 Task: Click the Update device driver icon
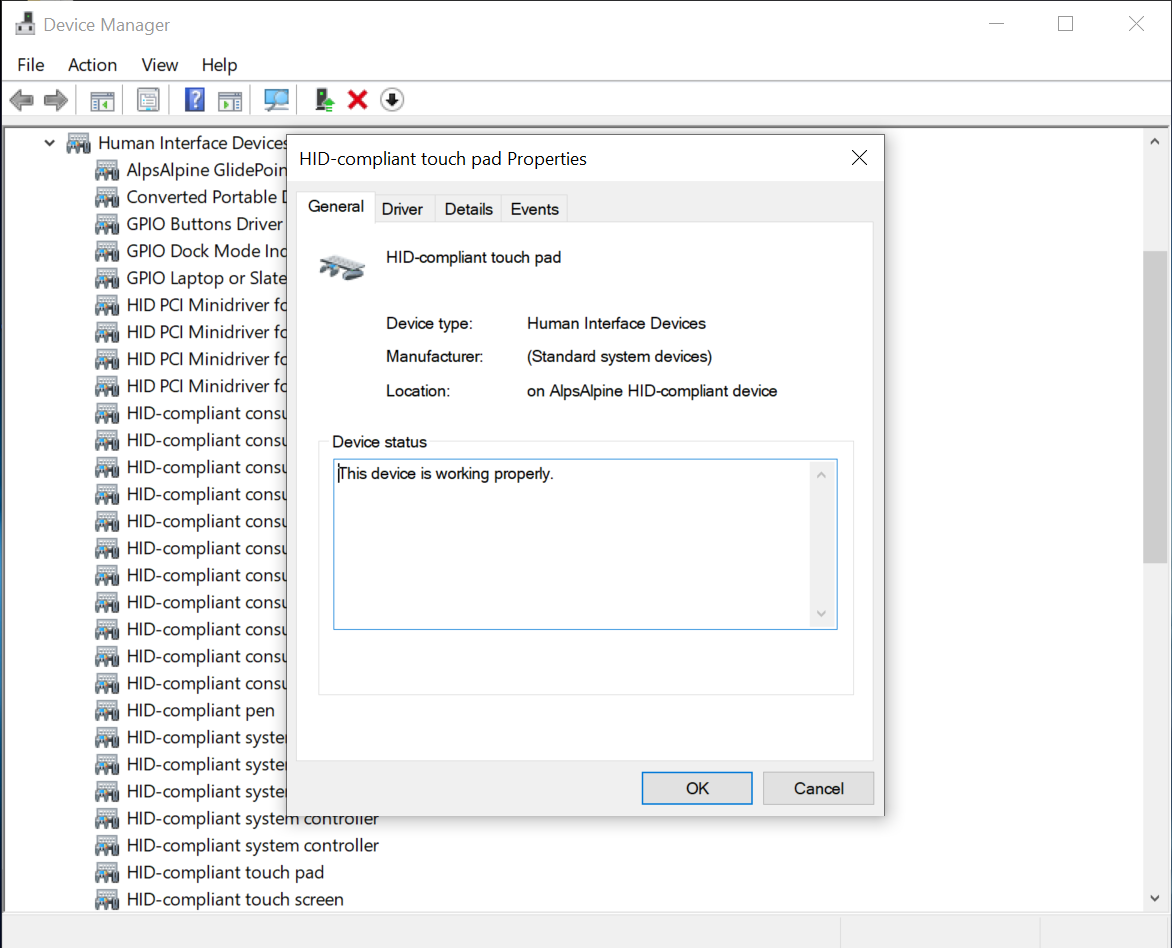(324, 100)
